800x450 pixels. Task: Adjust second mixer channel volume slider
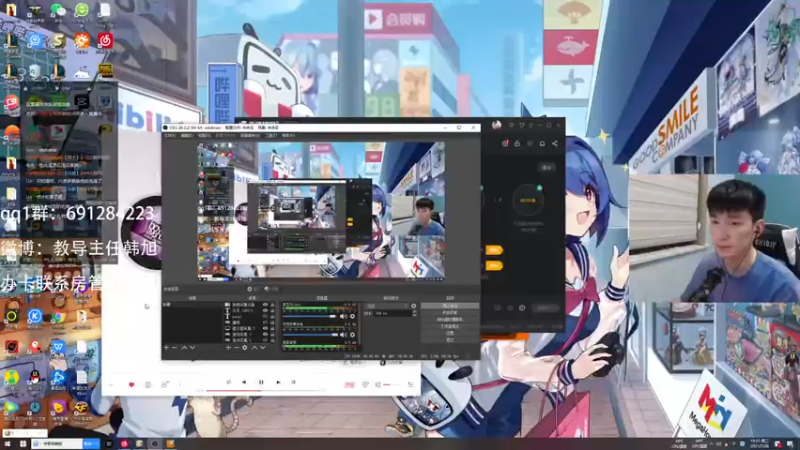click(311, 335)
